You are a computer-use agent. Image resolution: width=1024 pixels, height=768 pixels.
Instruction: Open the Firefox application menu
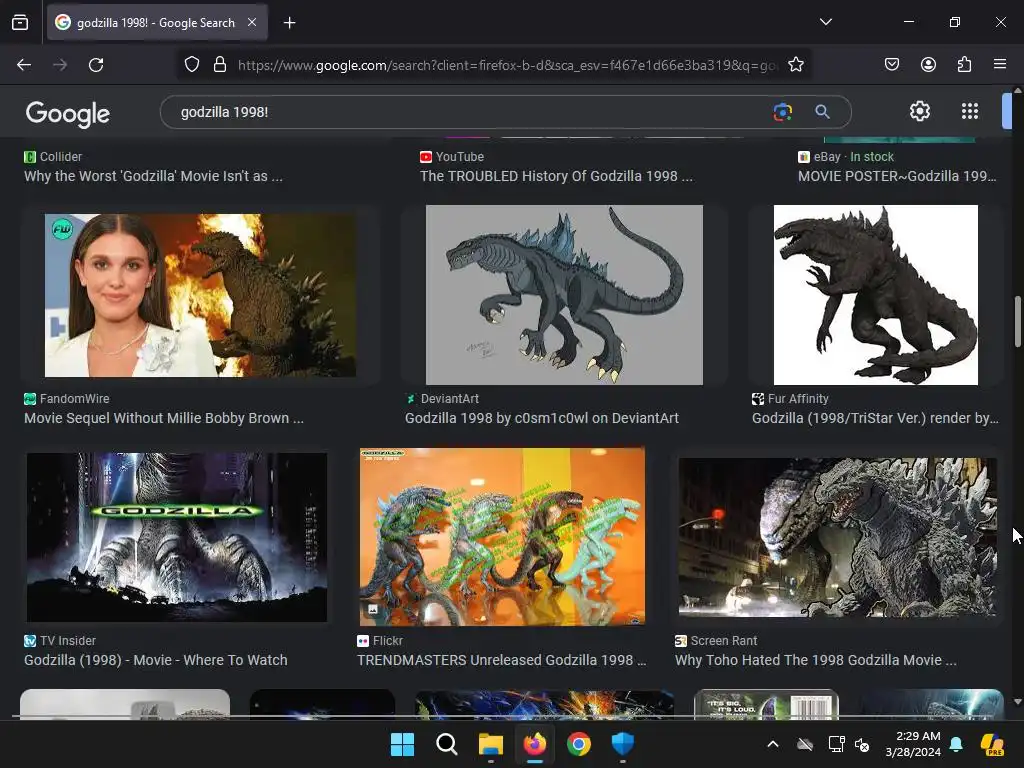click(x=1000, y=64)
